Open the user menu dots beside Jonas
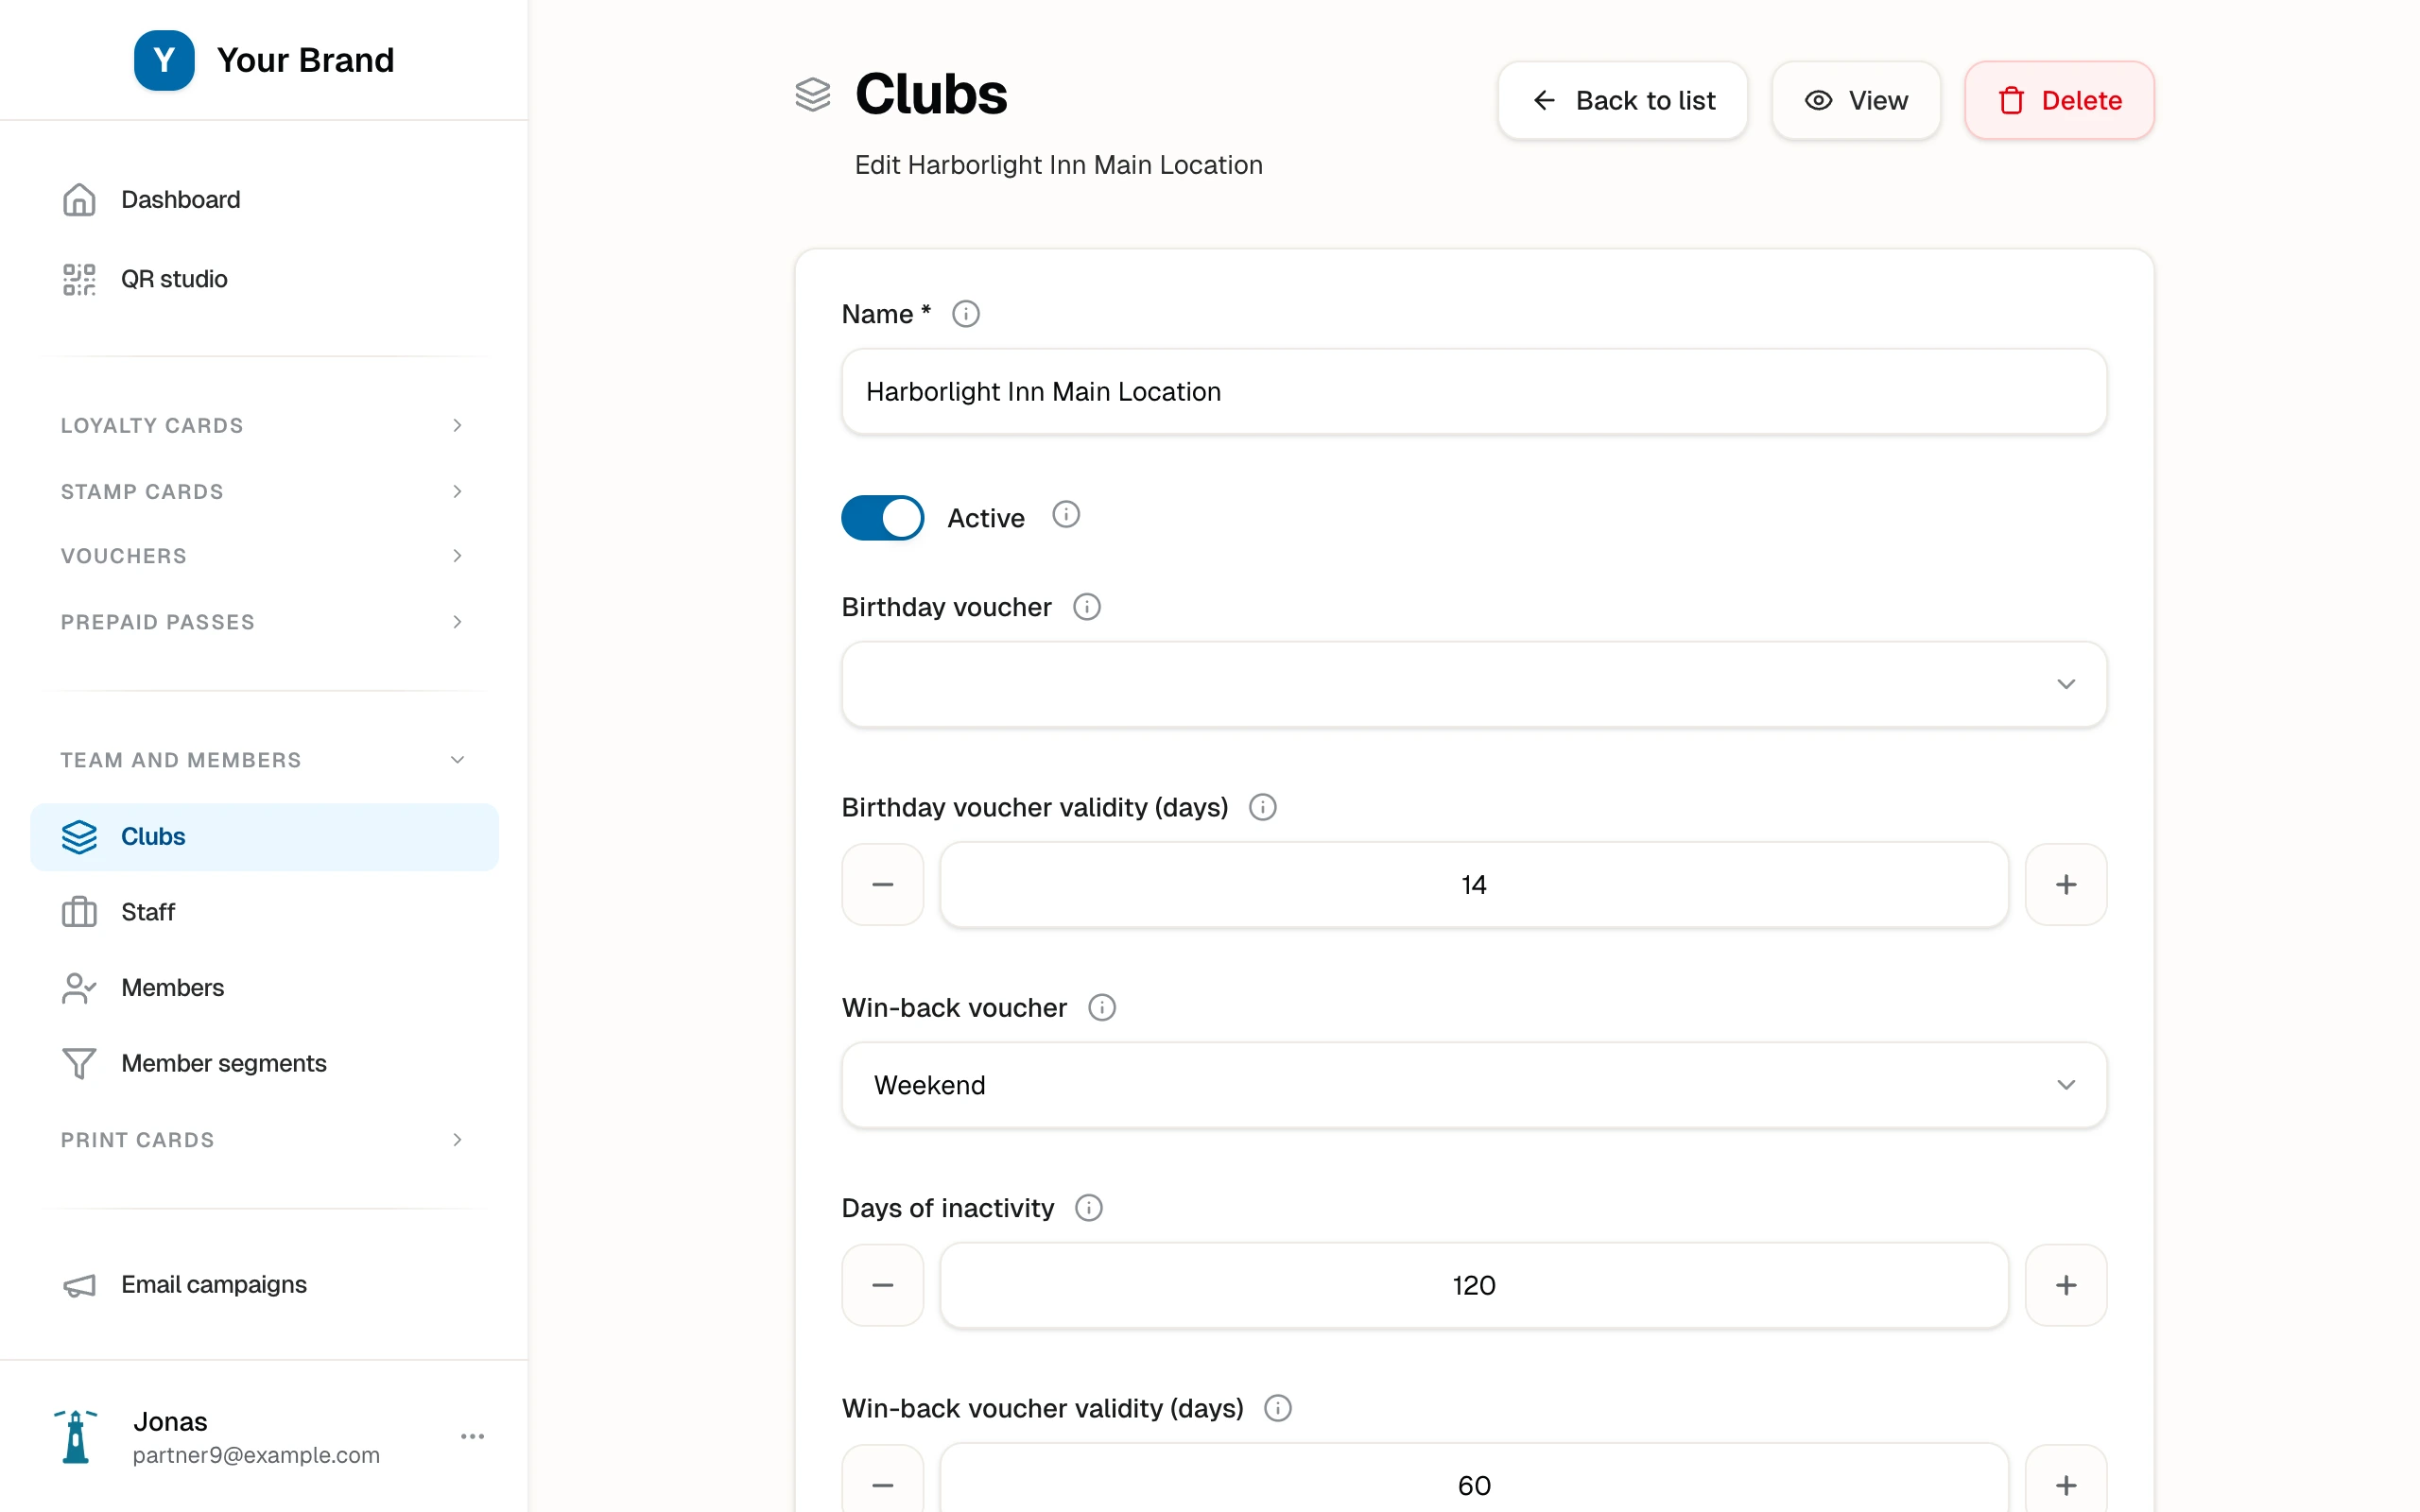 (x=473, y=1437)
